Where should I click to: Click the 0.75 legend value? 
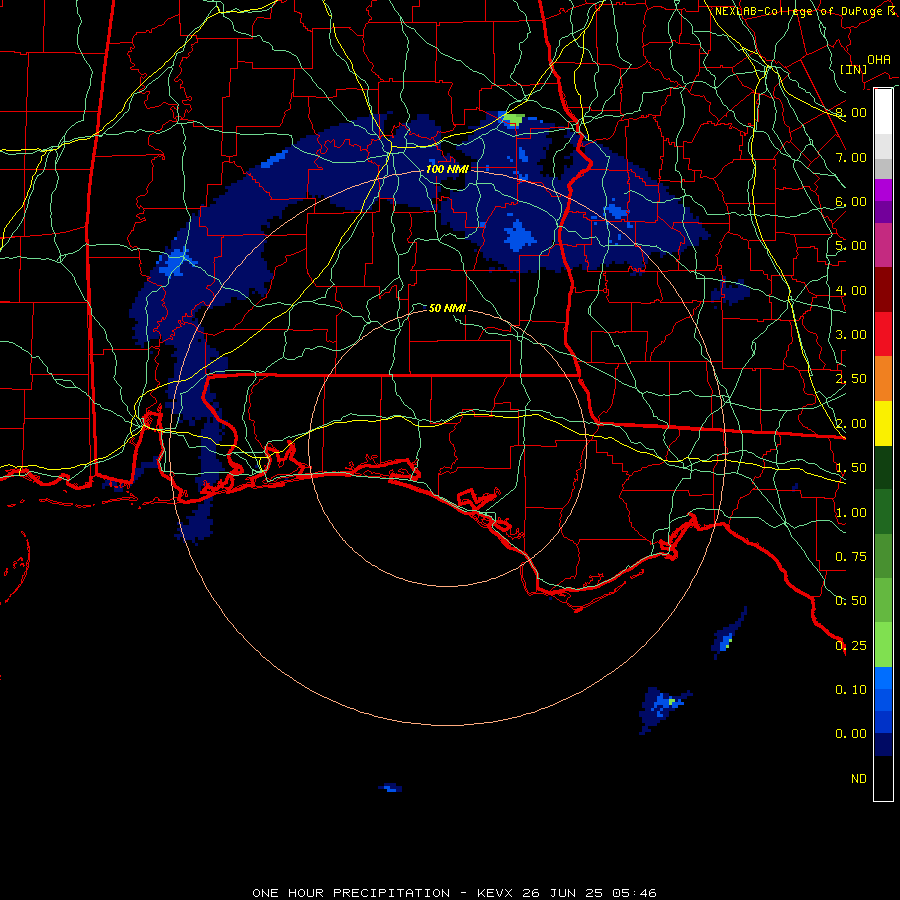[x=851, y=557]
